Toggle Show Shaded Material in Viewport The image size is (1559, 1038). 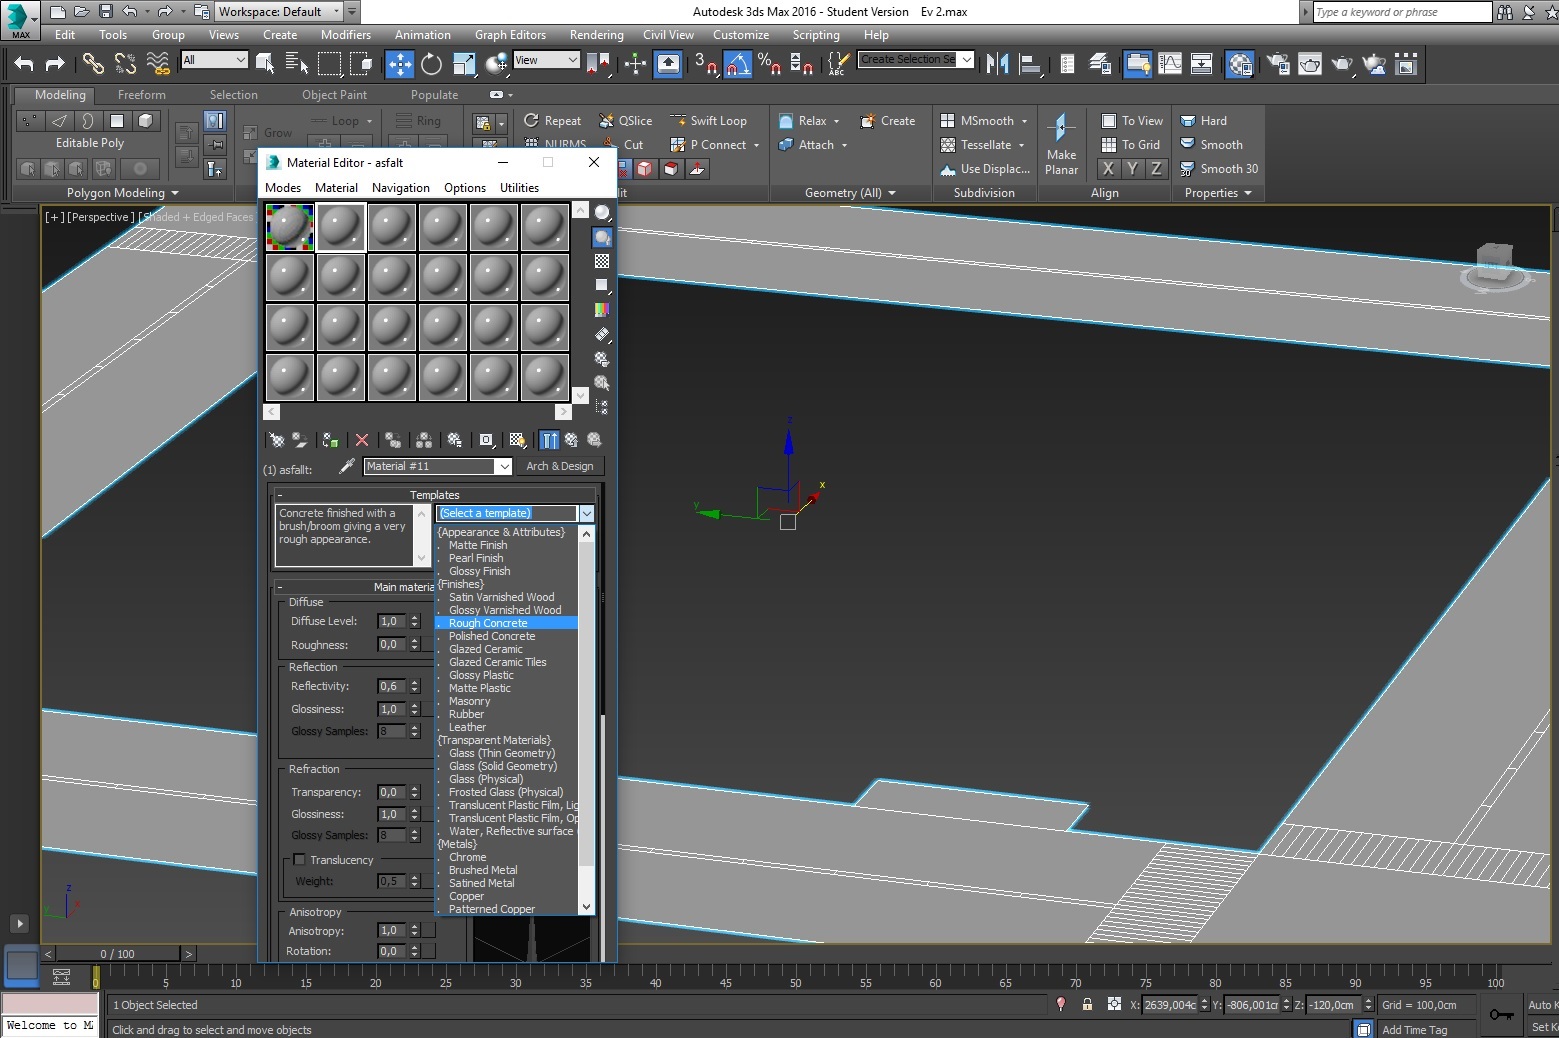(516, 440)
